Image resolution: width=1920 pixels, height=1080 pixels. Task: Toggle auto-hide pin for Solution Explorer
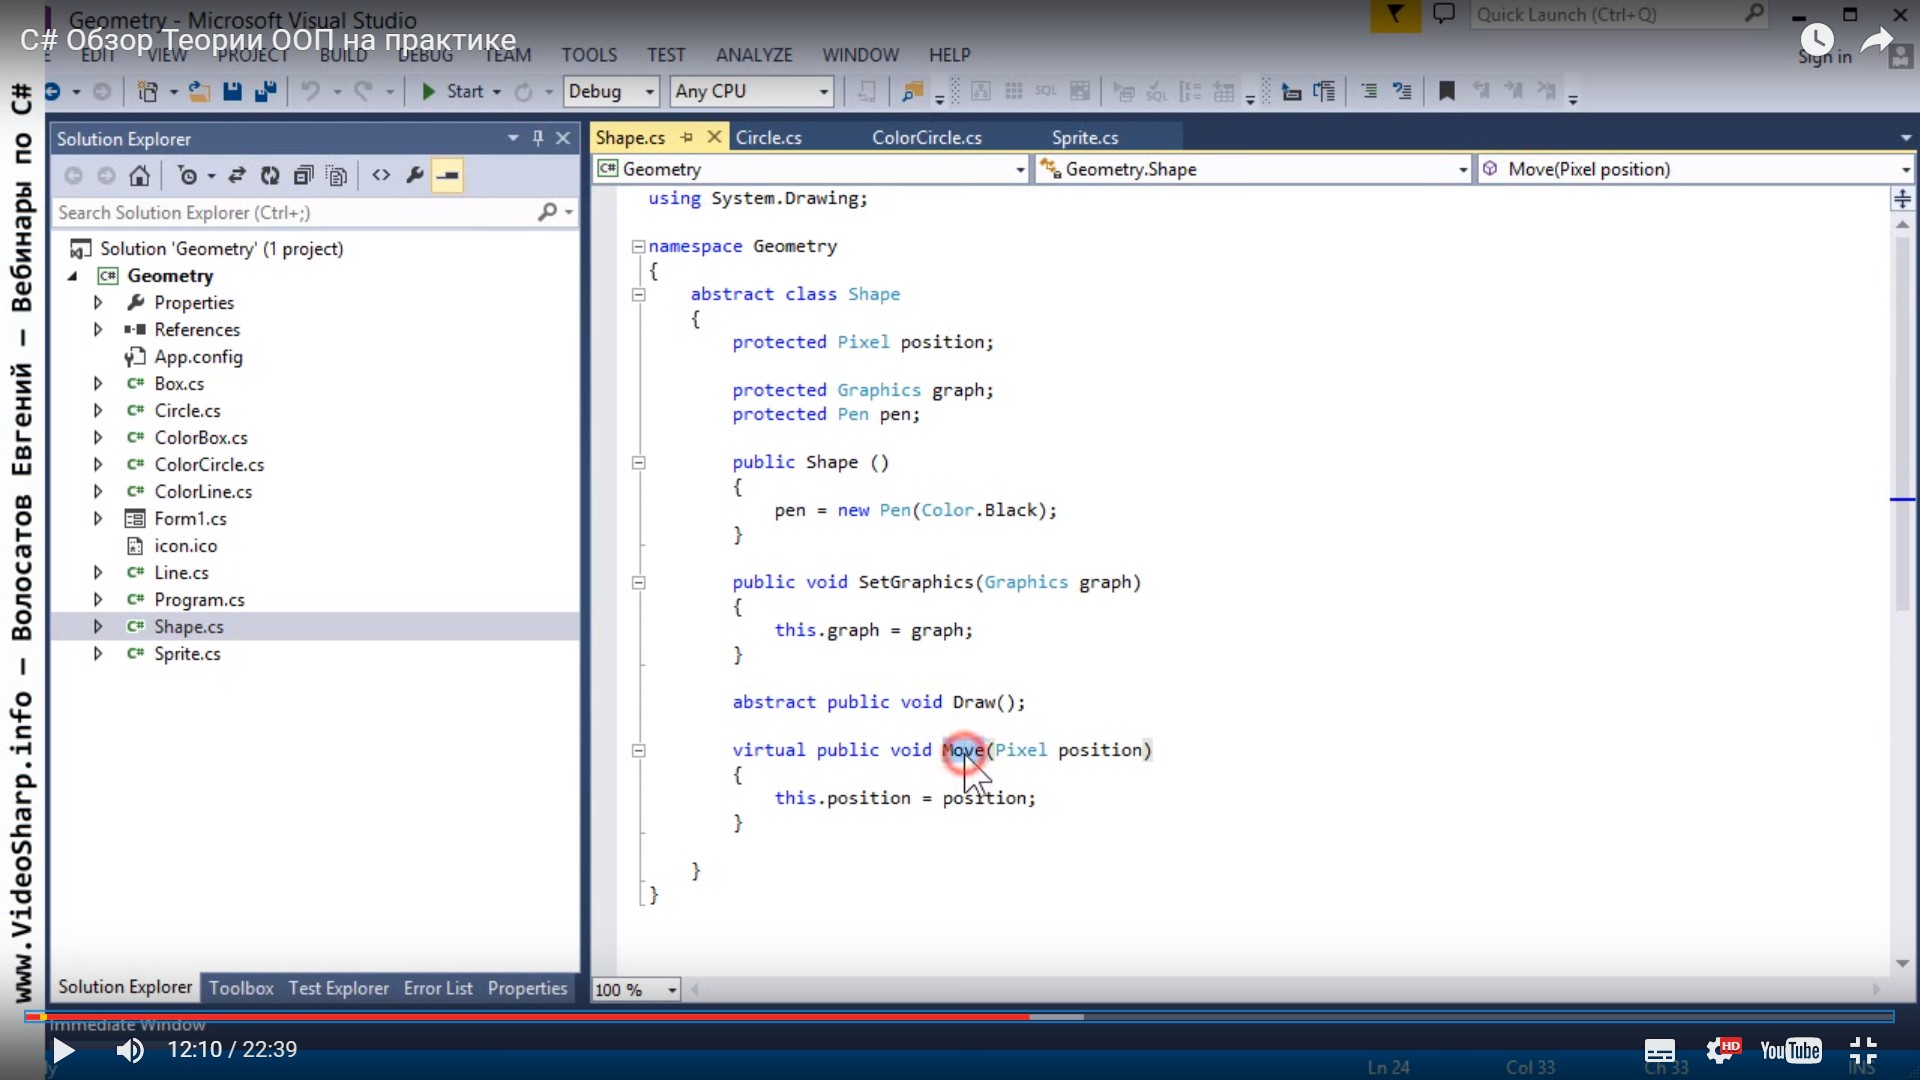click(x=538, y=138)
